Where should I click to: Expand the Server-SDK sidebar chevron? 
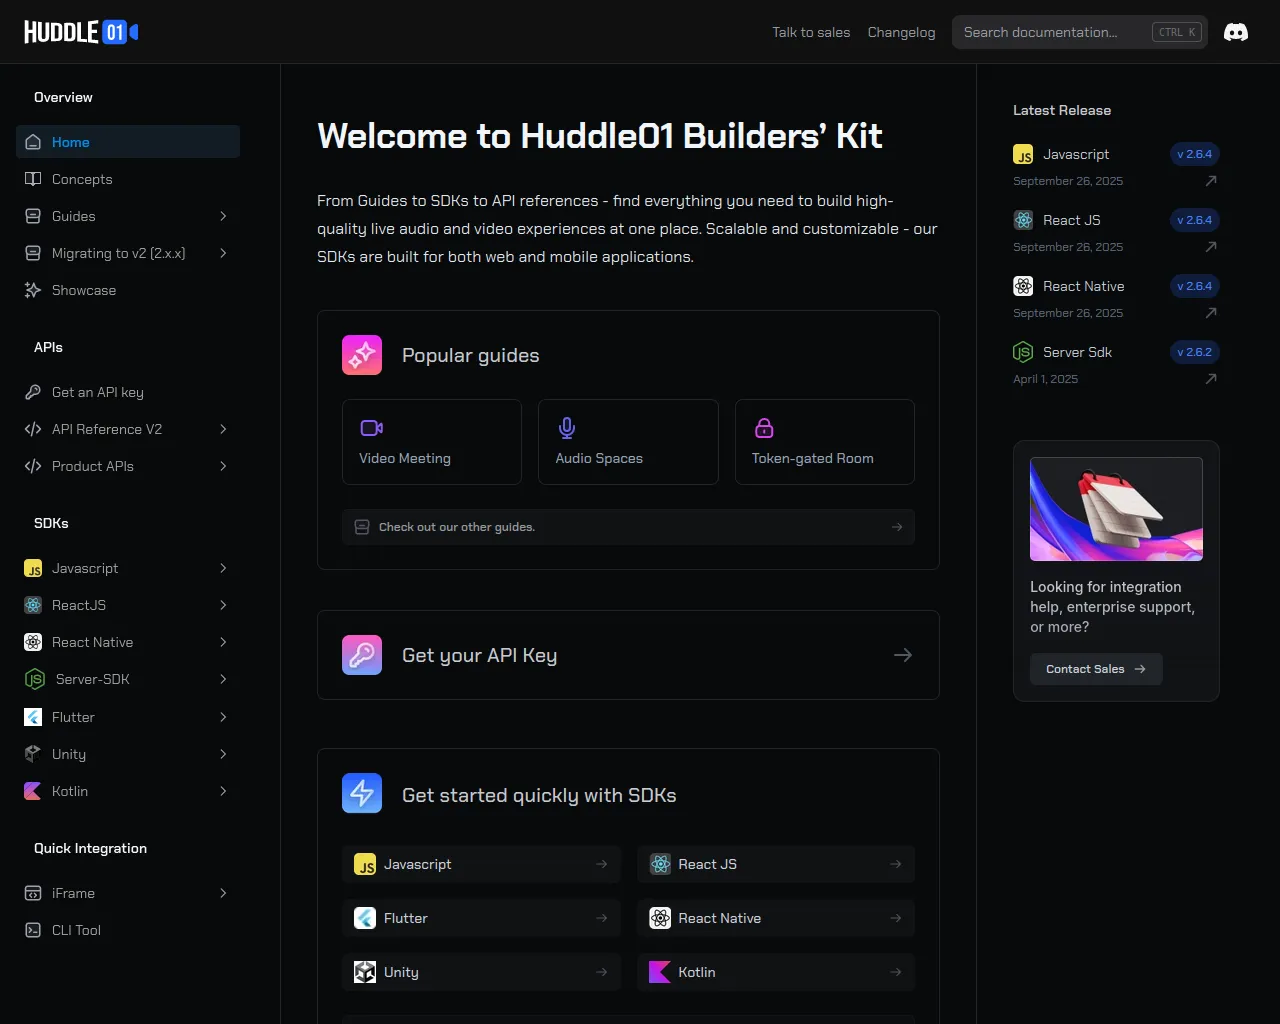[x=223, y=679]
